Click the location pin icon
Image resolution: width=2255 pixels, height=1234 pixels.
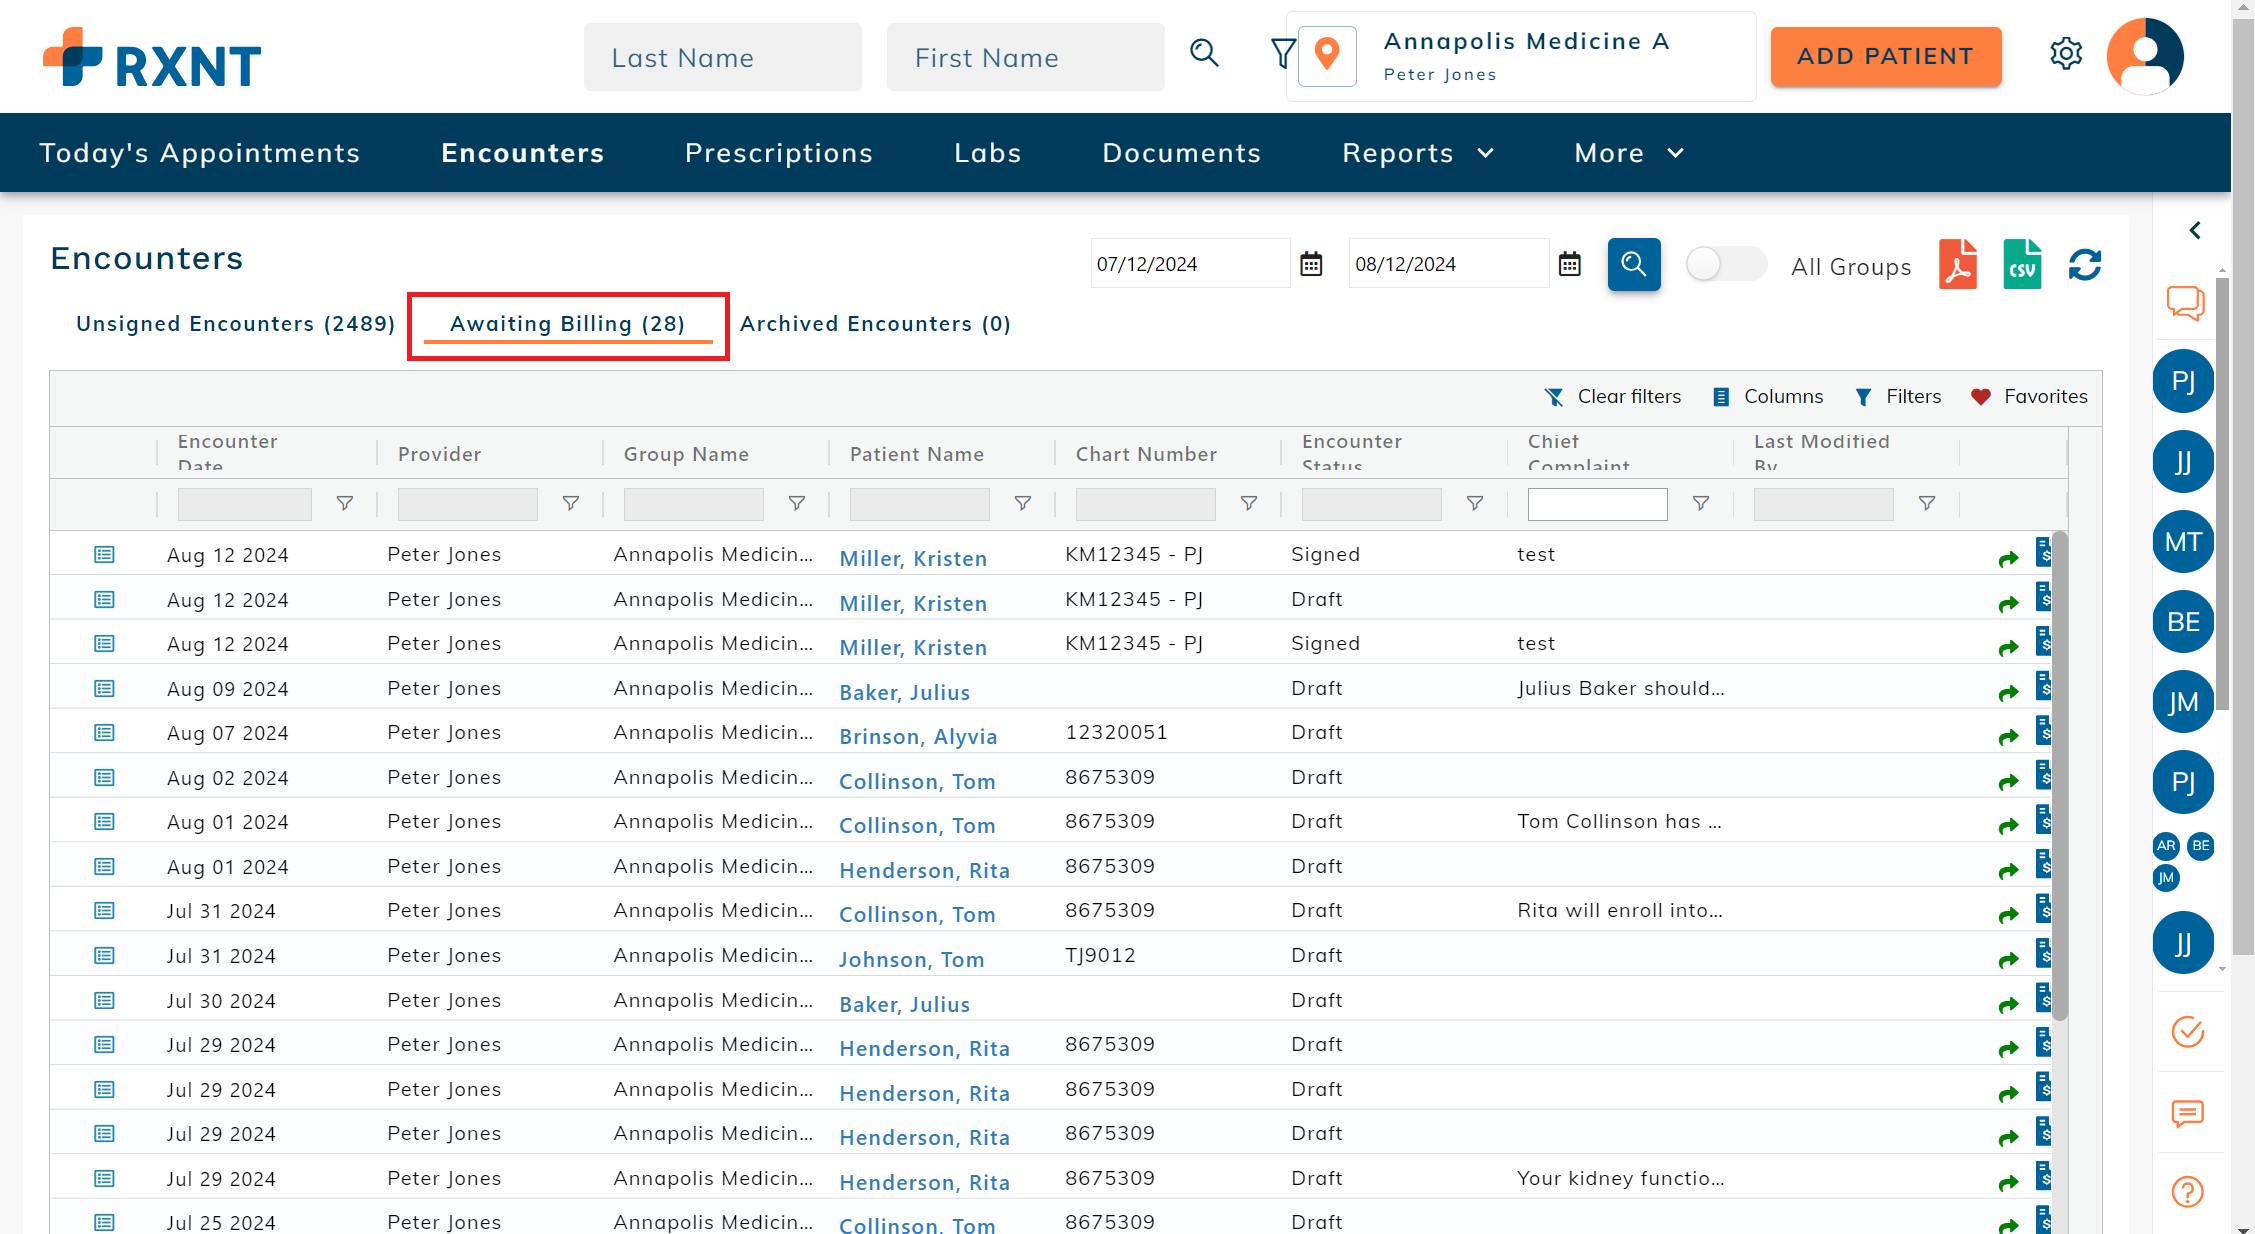[1327, 56]
